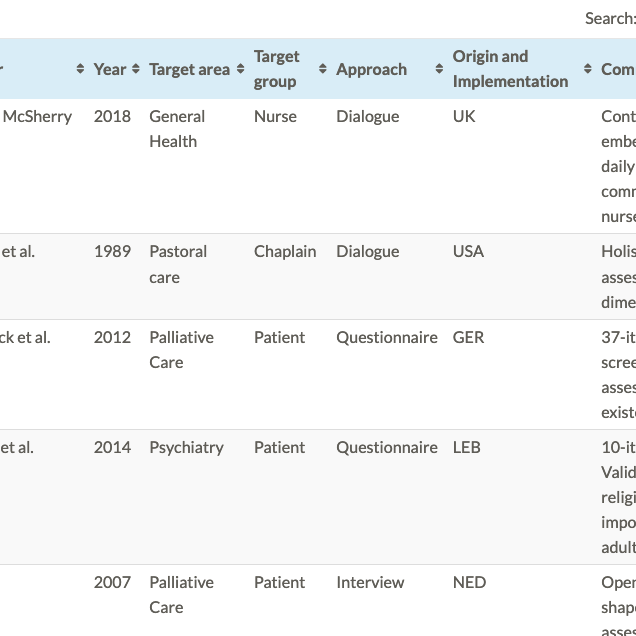
Task: Click the Chaplain target group cell
Action: [x=284, y=251]
